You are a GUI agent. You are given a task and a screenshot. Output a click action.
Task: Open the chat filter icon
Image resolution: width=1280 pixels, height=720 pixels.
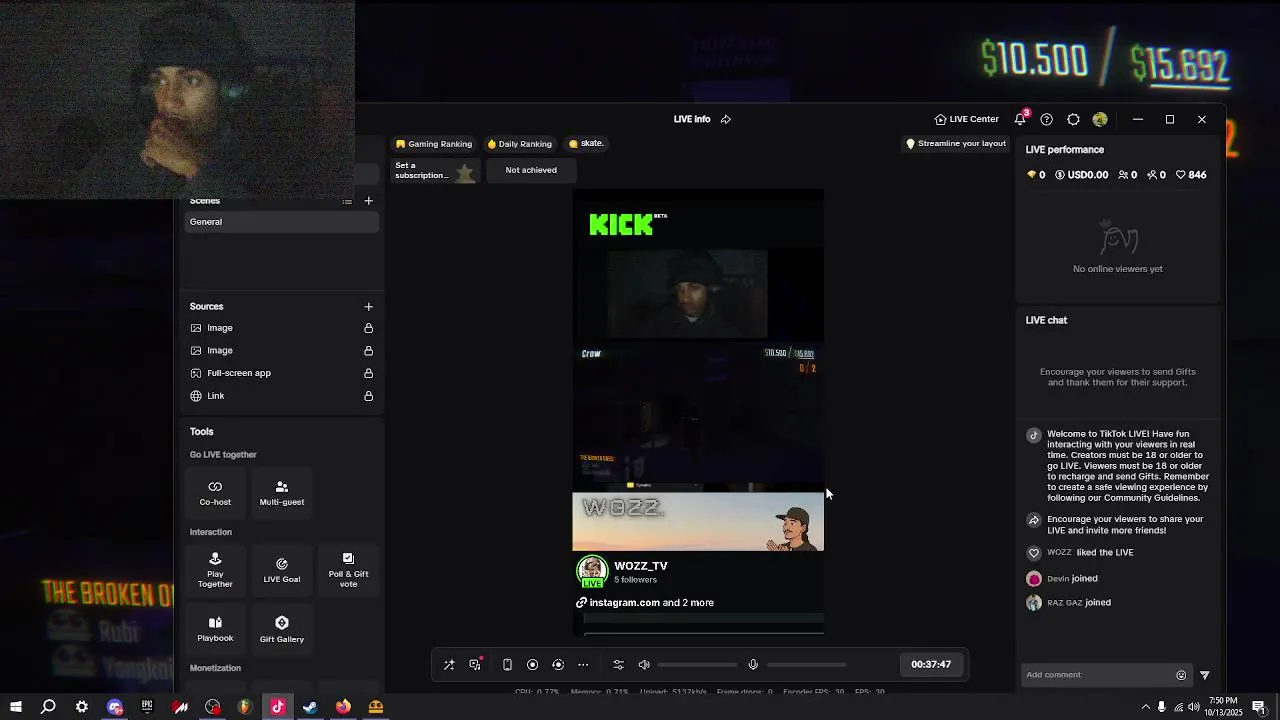click(1204, 675)
